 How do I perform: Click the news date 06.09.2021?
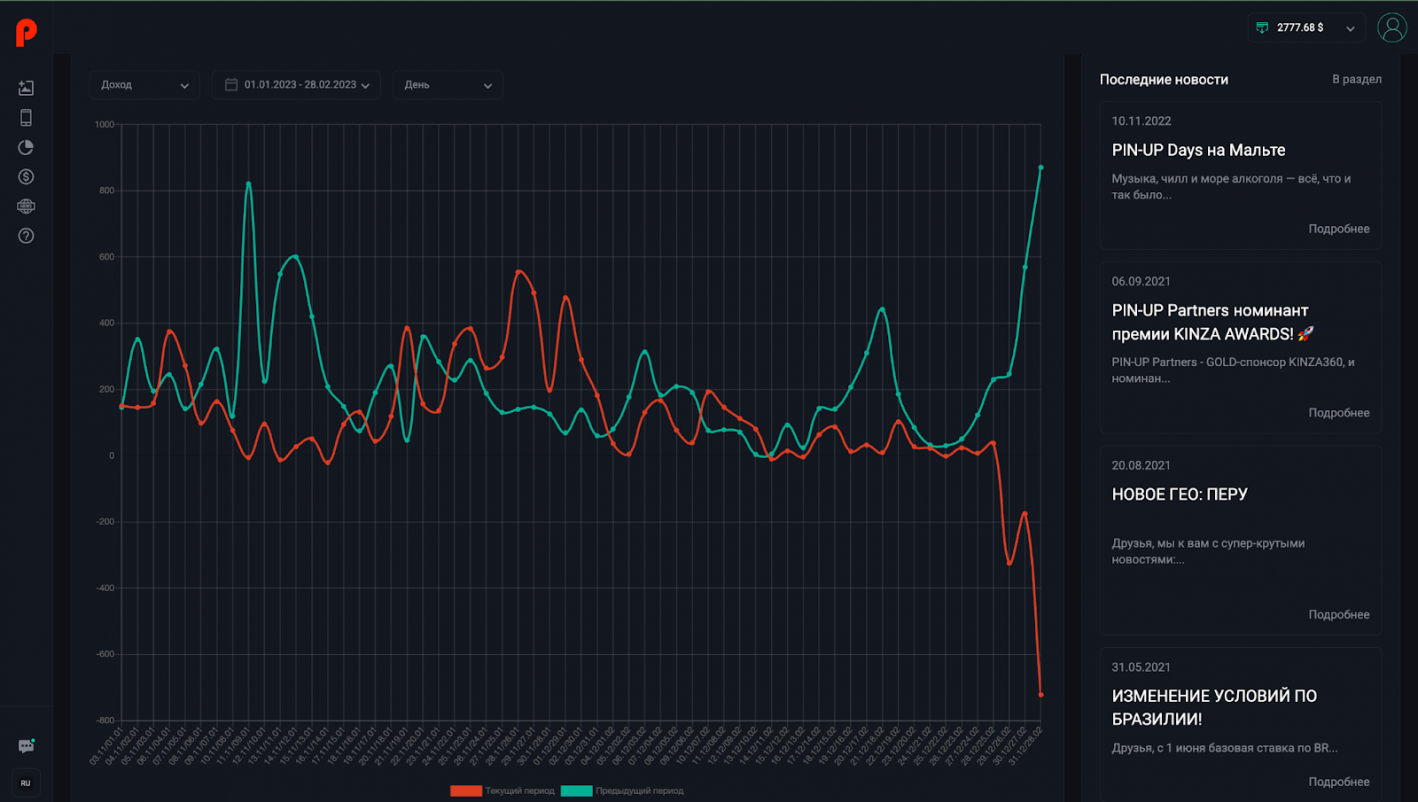[1141, 281]
